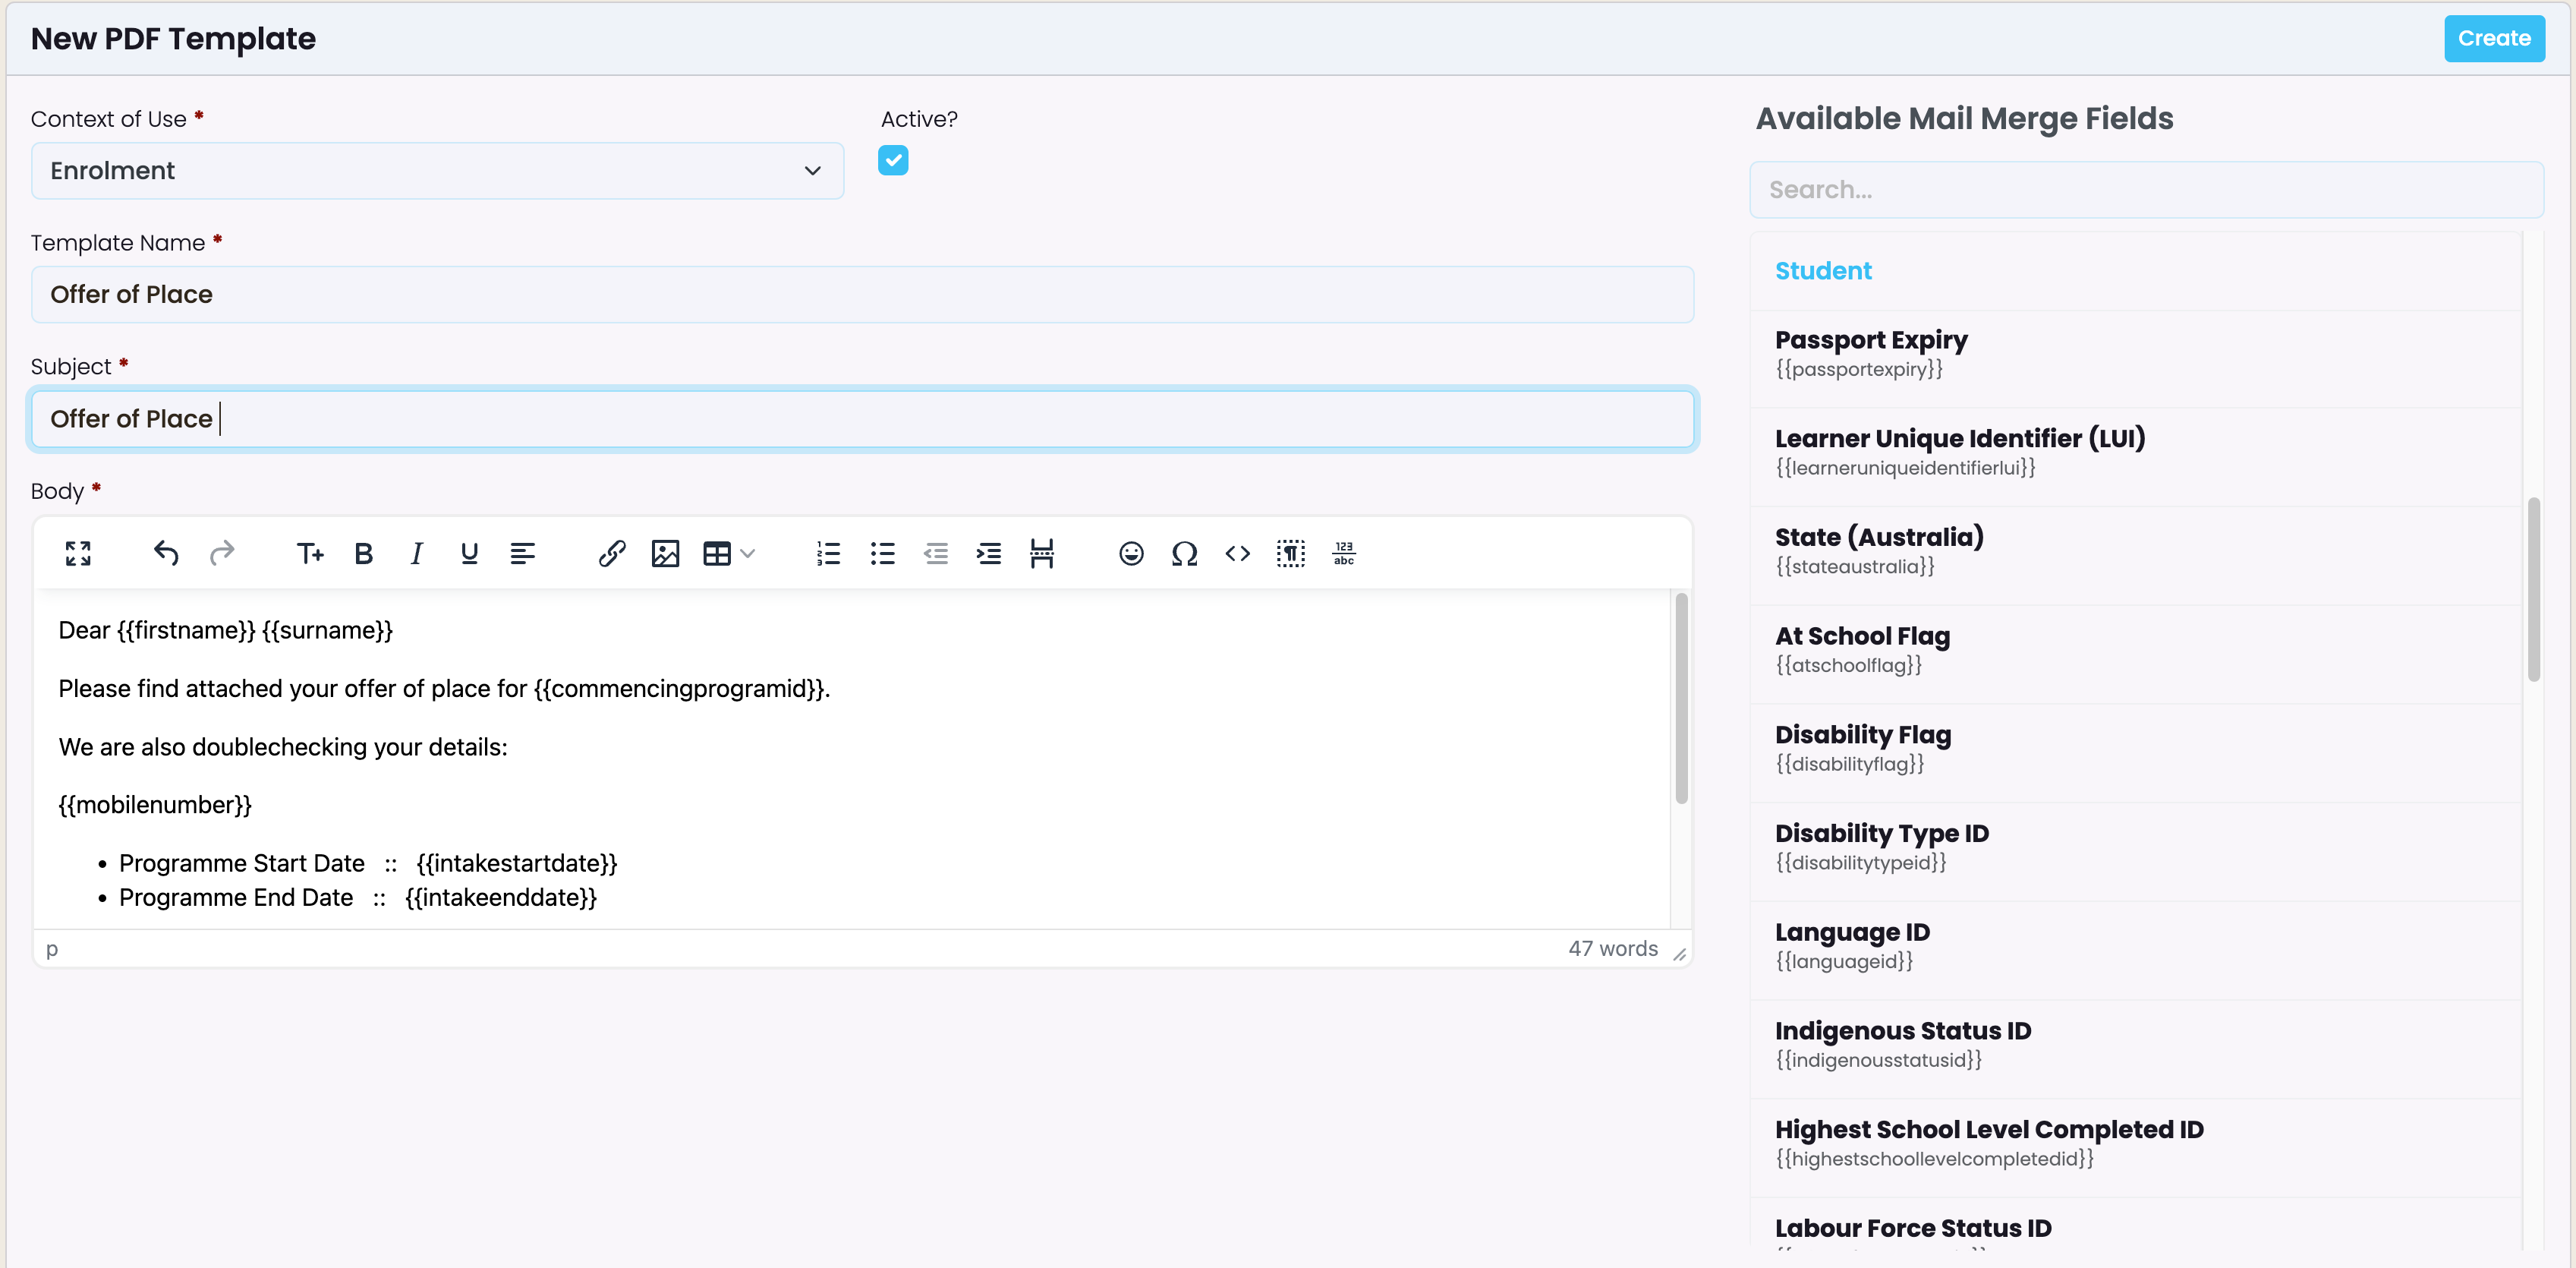Search the mail merge fields
The width and height of the screenshot is (2576, 1268).
click(x=2146, y=189)
